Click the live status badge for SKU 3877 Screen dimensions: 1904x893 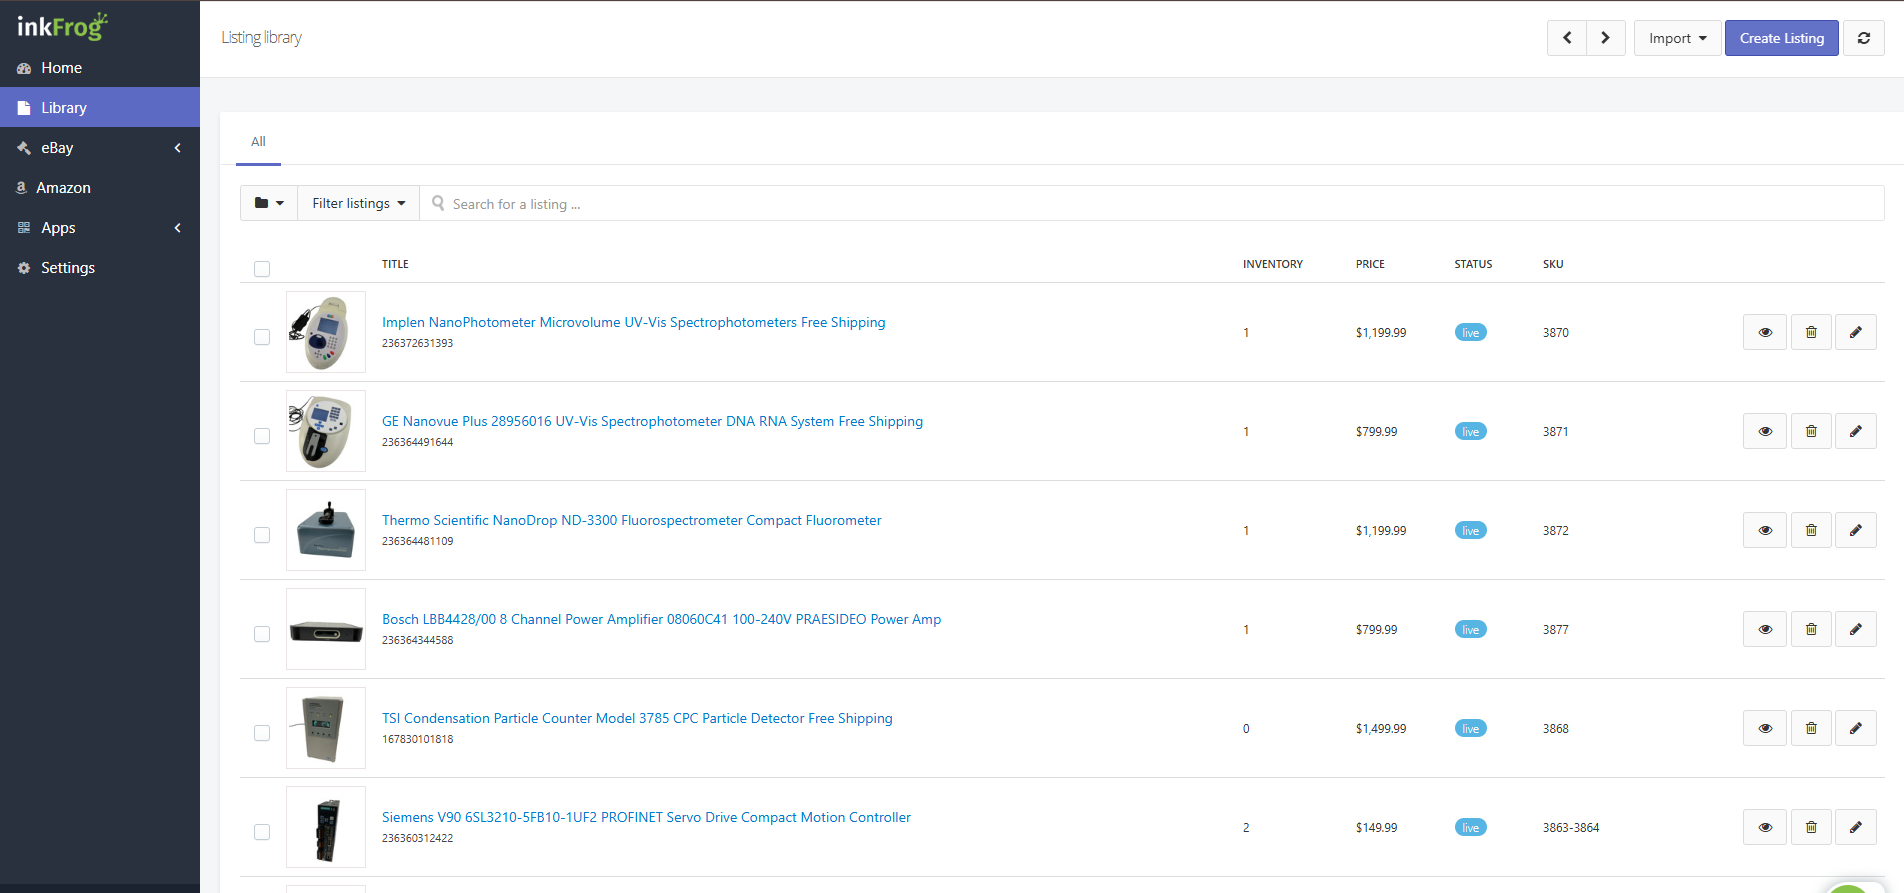(1470, 629)
